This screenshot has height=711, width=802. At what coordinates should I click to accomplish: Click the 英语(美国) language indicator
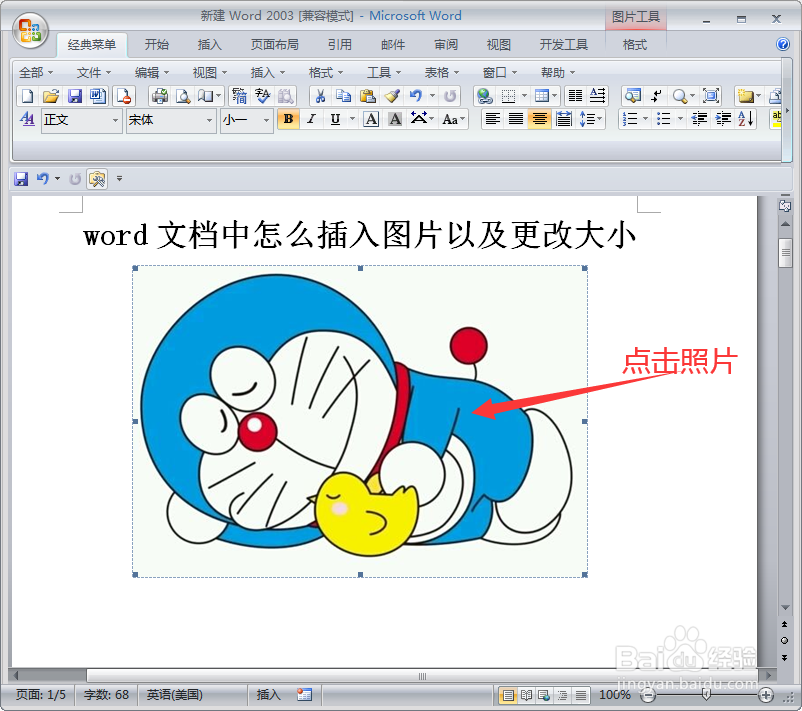[174, 695]
